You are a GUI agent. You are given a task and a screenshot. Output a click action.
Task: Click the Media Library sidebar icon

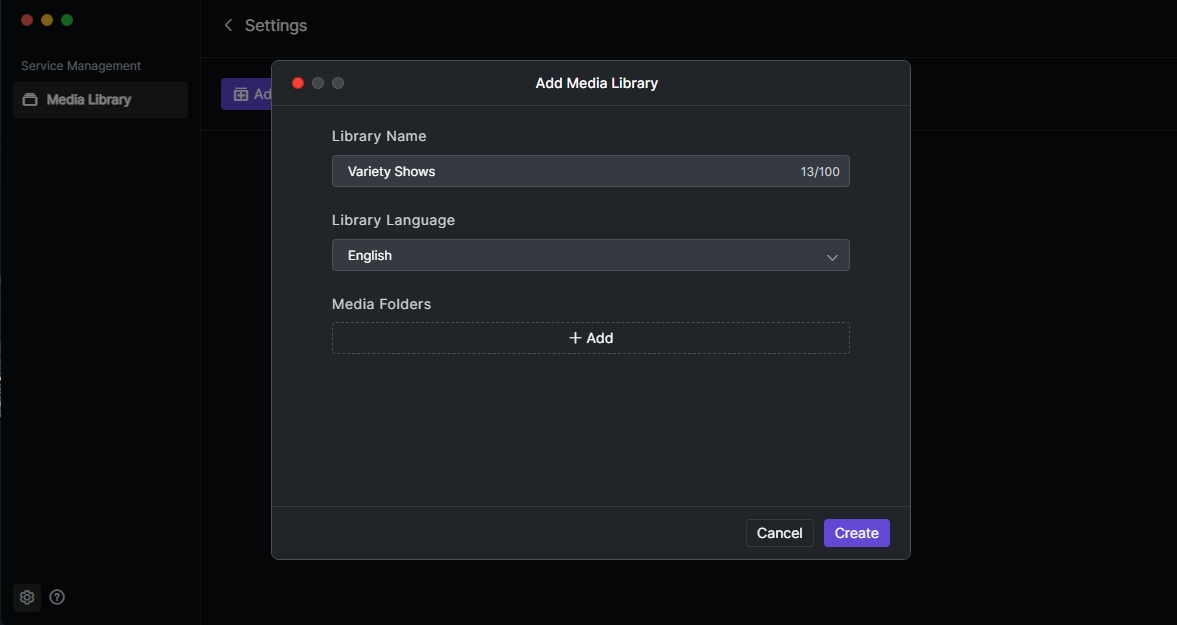coord(30,100)
